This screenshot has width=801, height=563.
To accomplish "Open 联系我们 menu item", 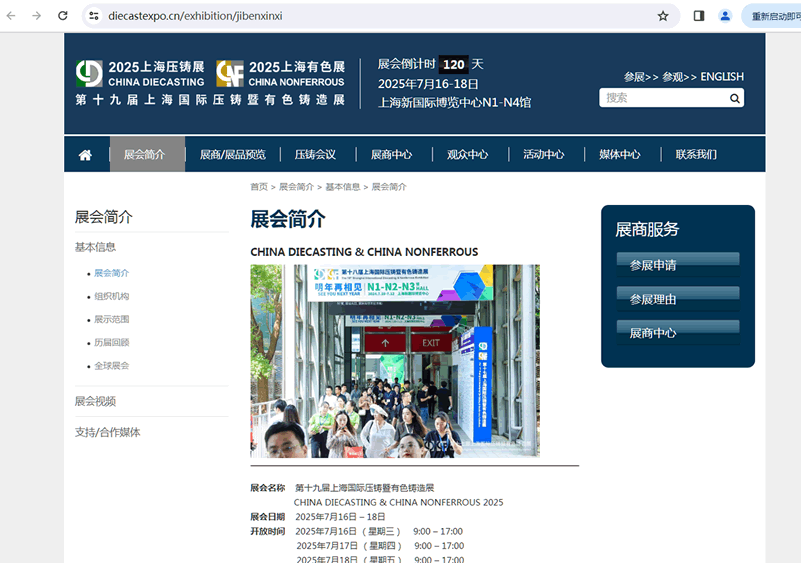I will pos(696,154).
